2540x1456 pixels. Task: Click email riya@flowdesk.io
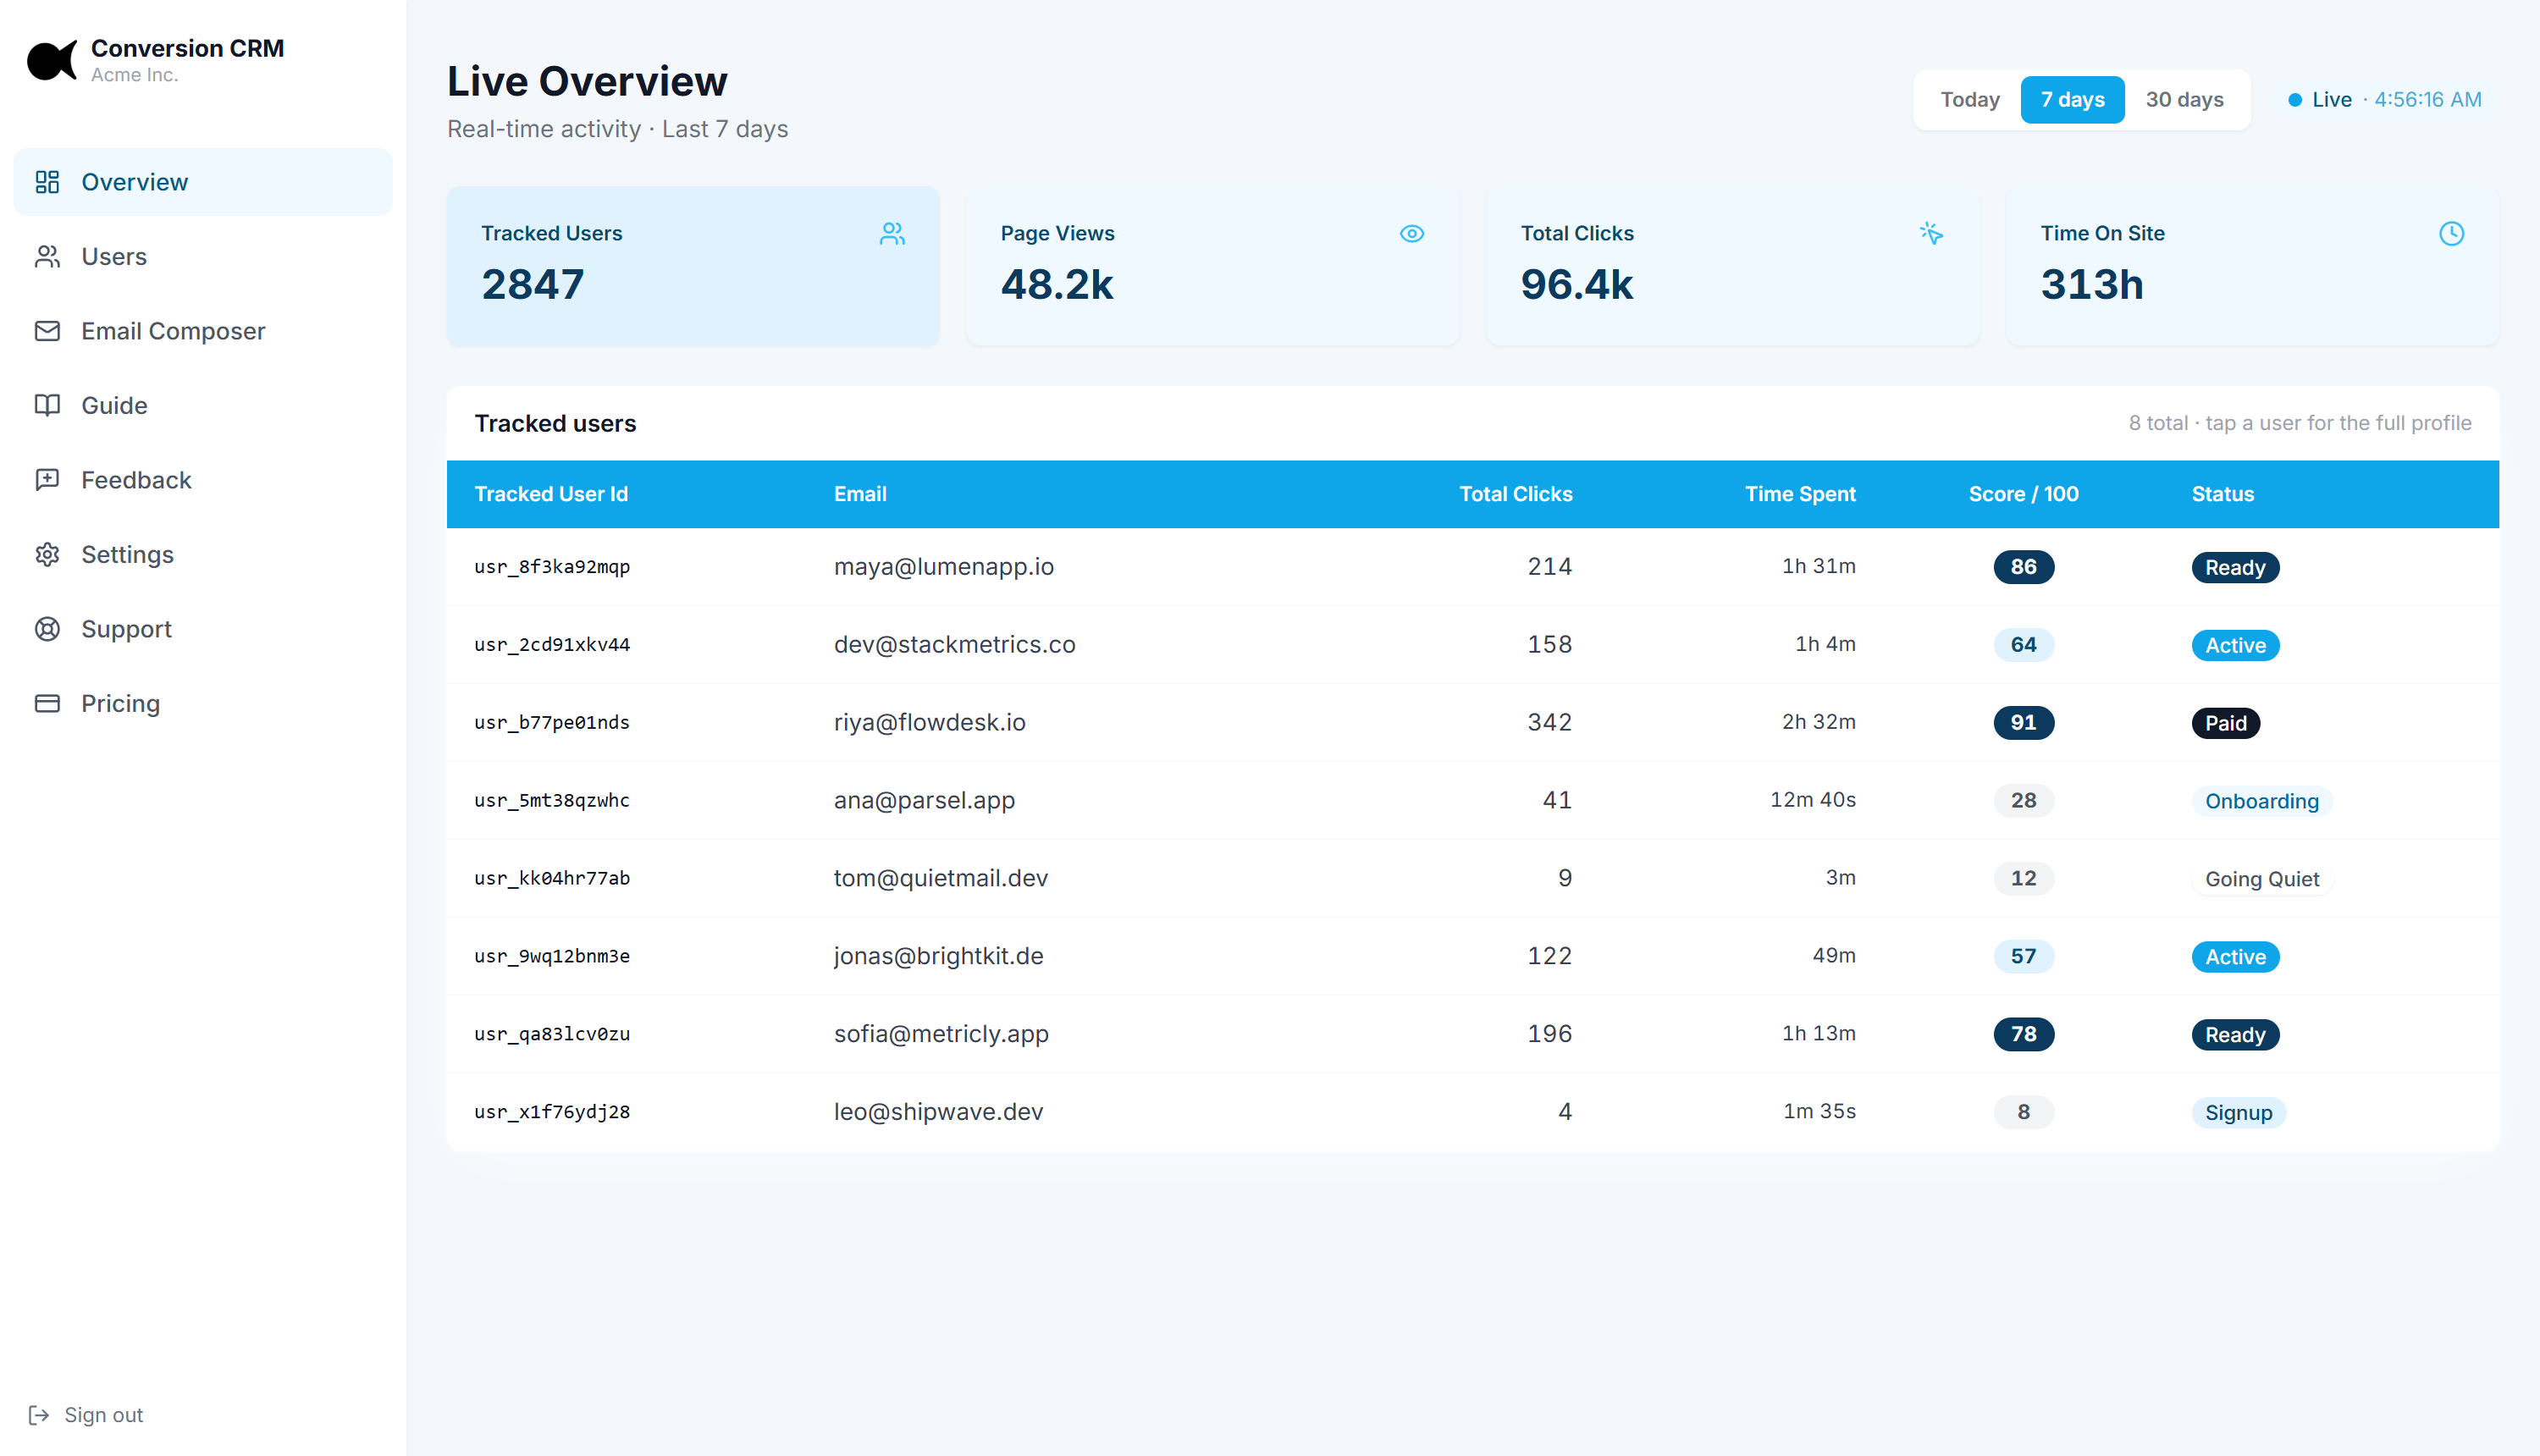[x=929, y=723]
